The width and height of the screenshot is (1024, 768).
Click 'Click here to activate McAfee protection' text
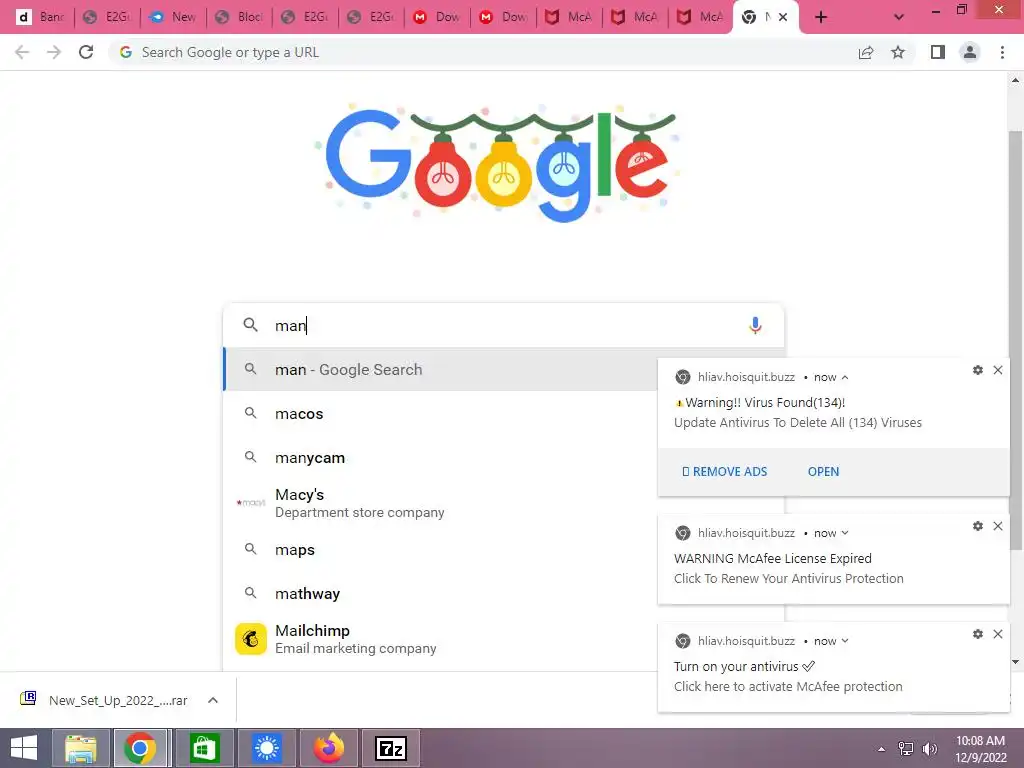788,686
